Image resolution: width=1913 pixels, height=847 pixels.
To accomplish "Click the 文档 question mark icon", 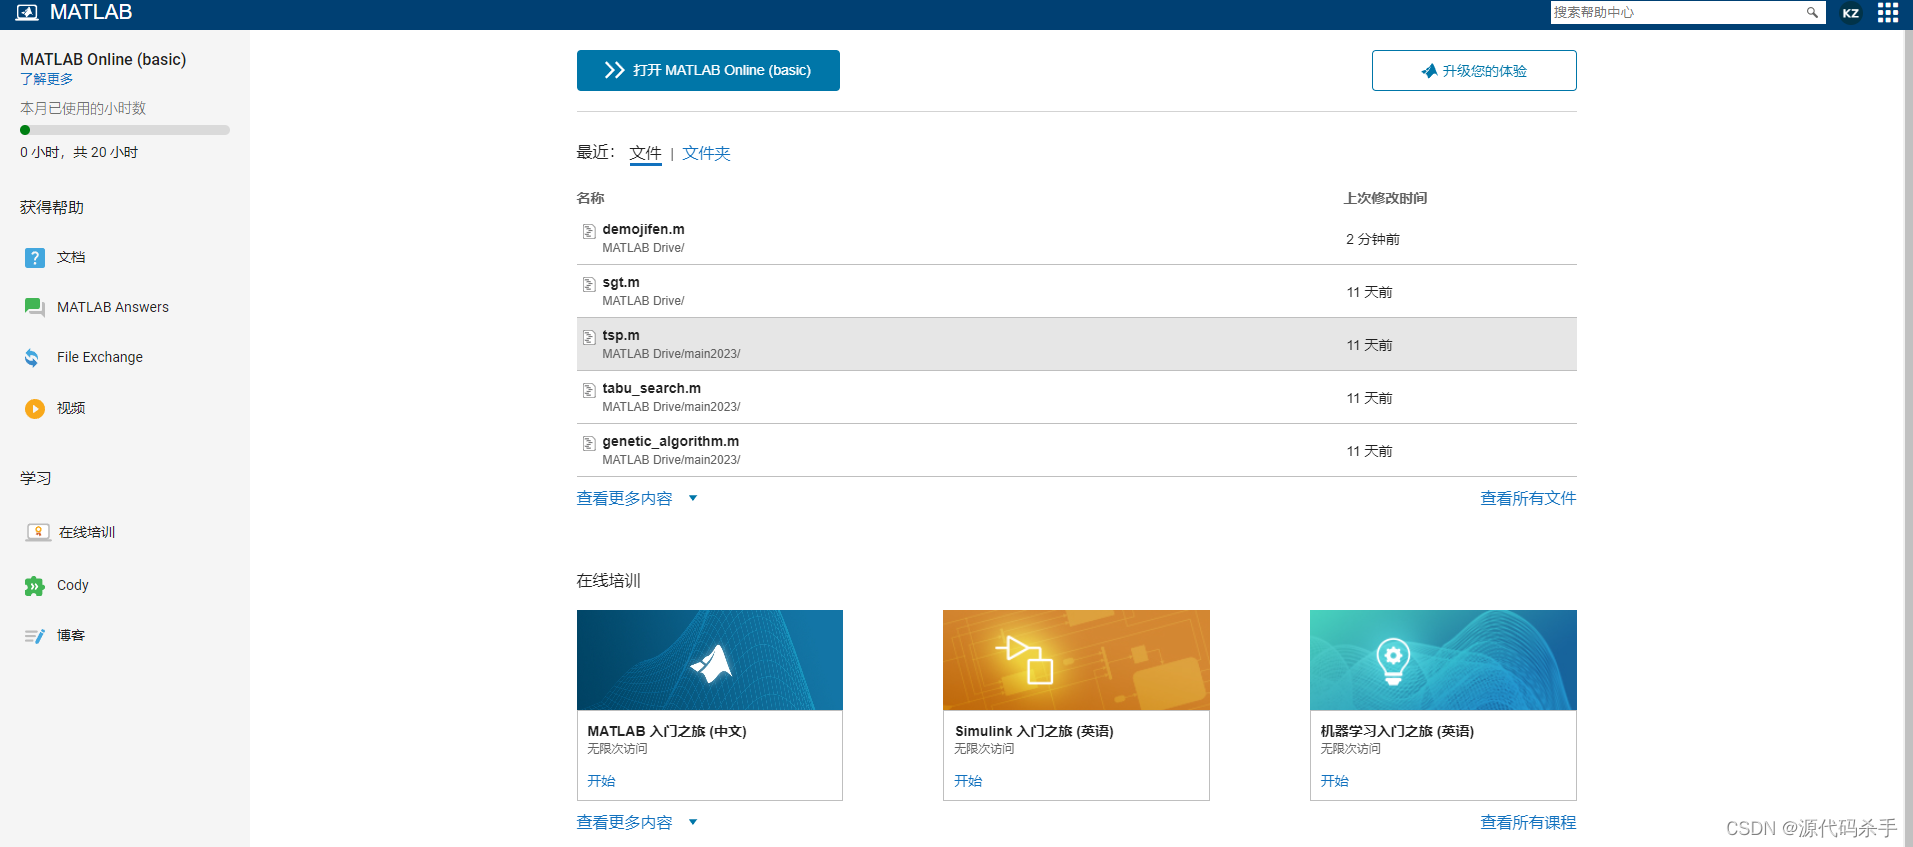I will (35, 258).
